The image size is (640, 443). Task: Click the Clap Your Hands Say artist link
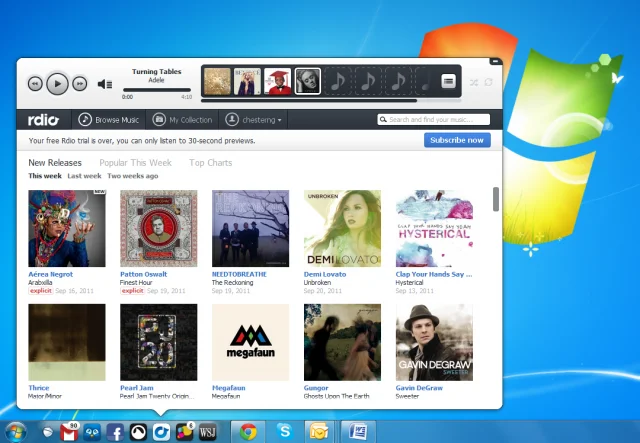pyautogui.click(x=434, y=274)
